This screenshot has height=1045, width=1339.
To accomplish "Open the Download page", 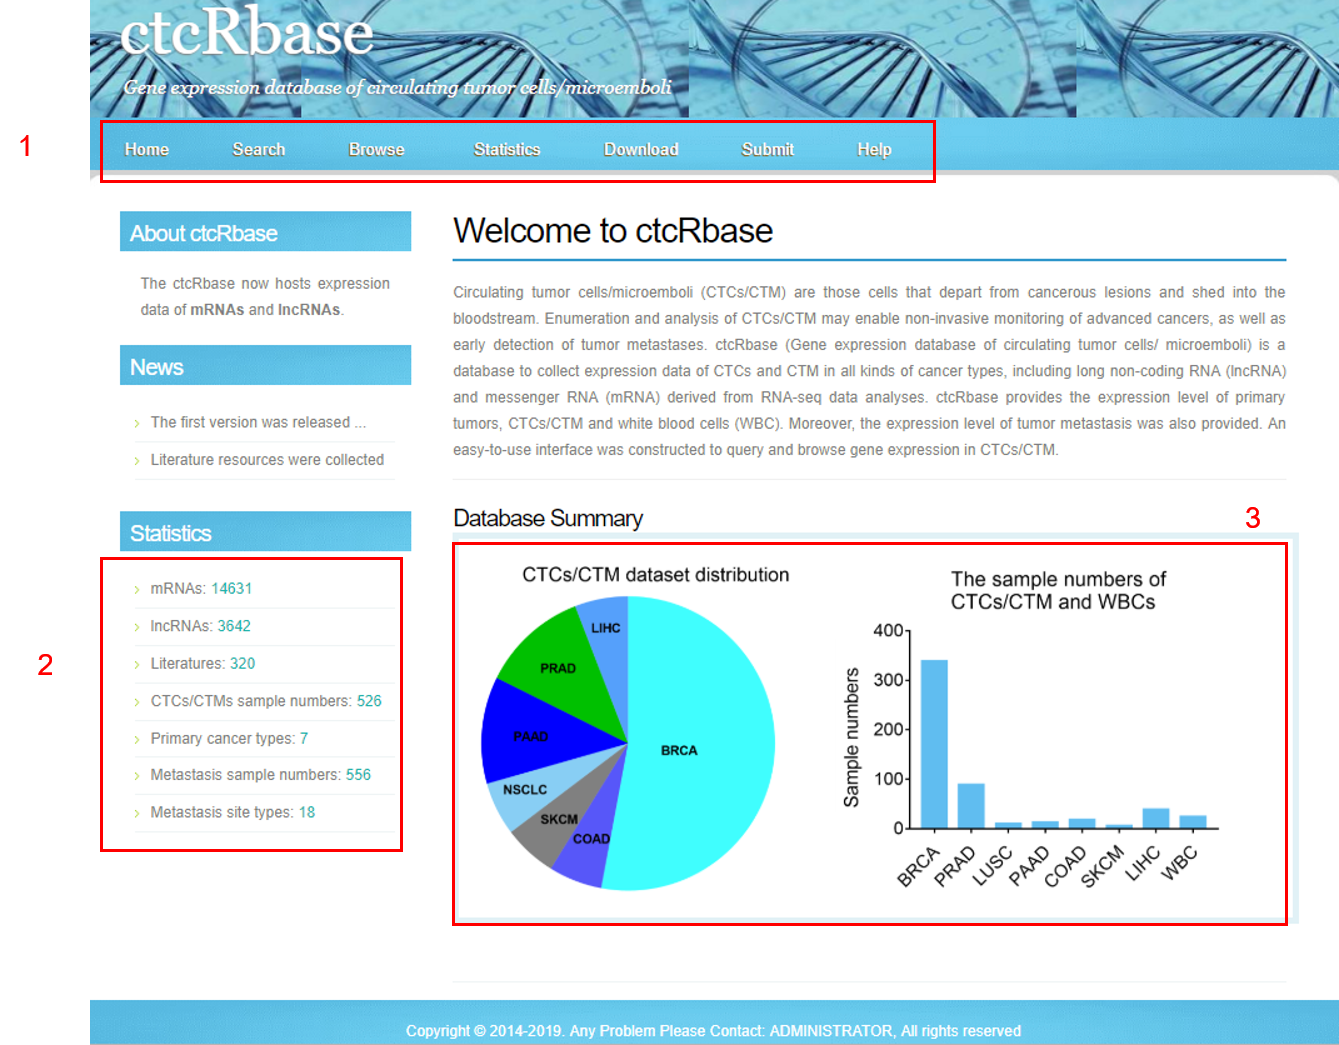I will click(x=640, y=149).
